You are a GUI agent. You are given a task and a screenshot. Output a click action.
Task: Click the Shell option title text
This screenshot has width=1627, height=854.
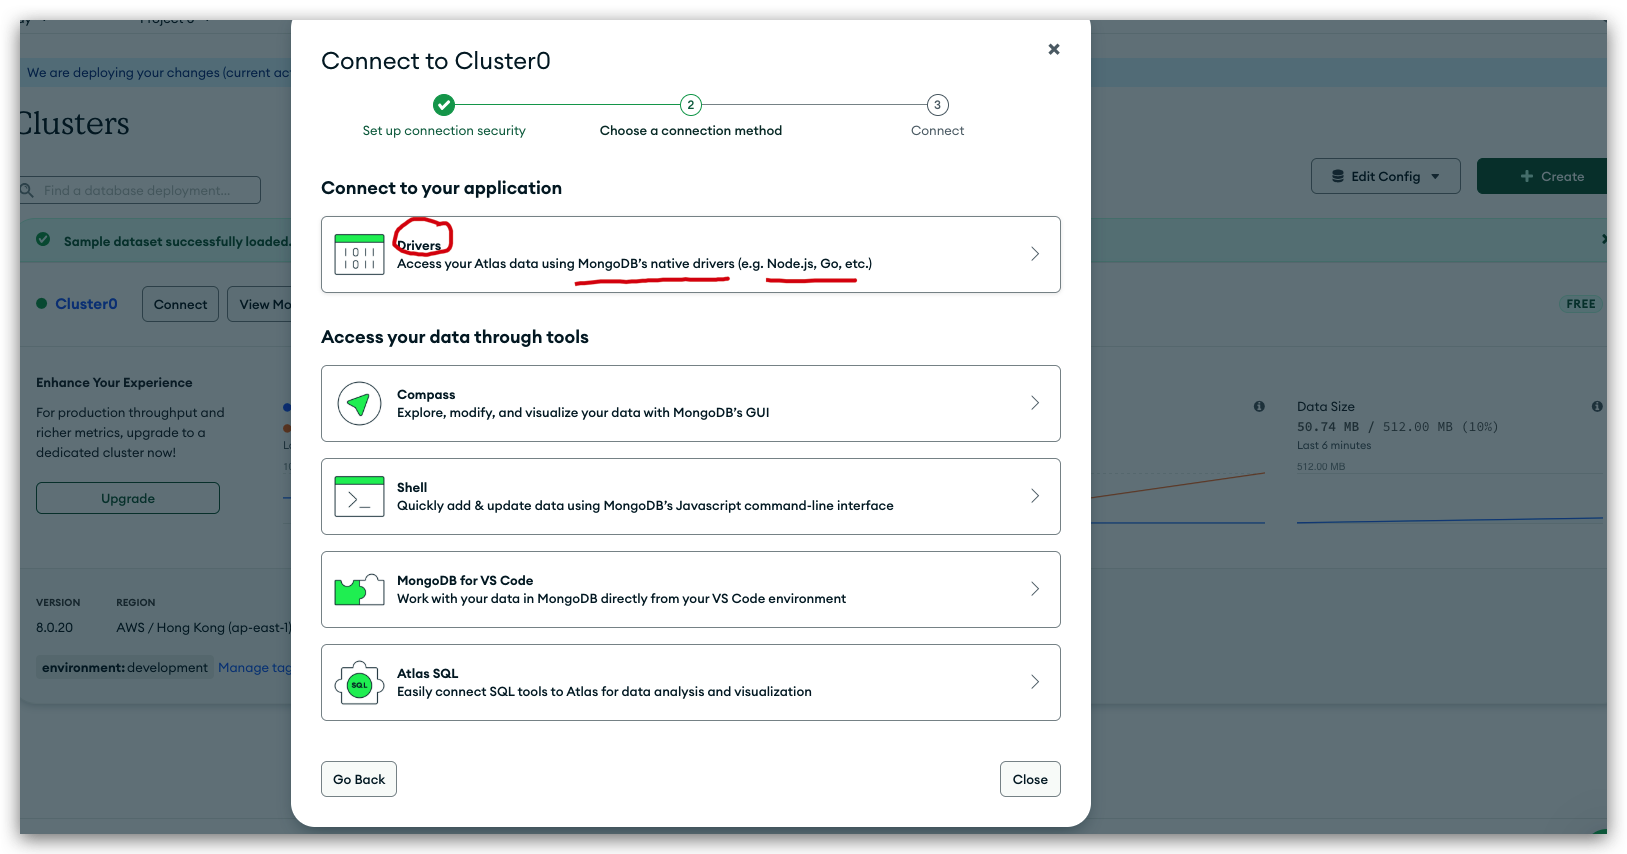412,488
